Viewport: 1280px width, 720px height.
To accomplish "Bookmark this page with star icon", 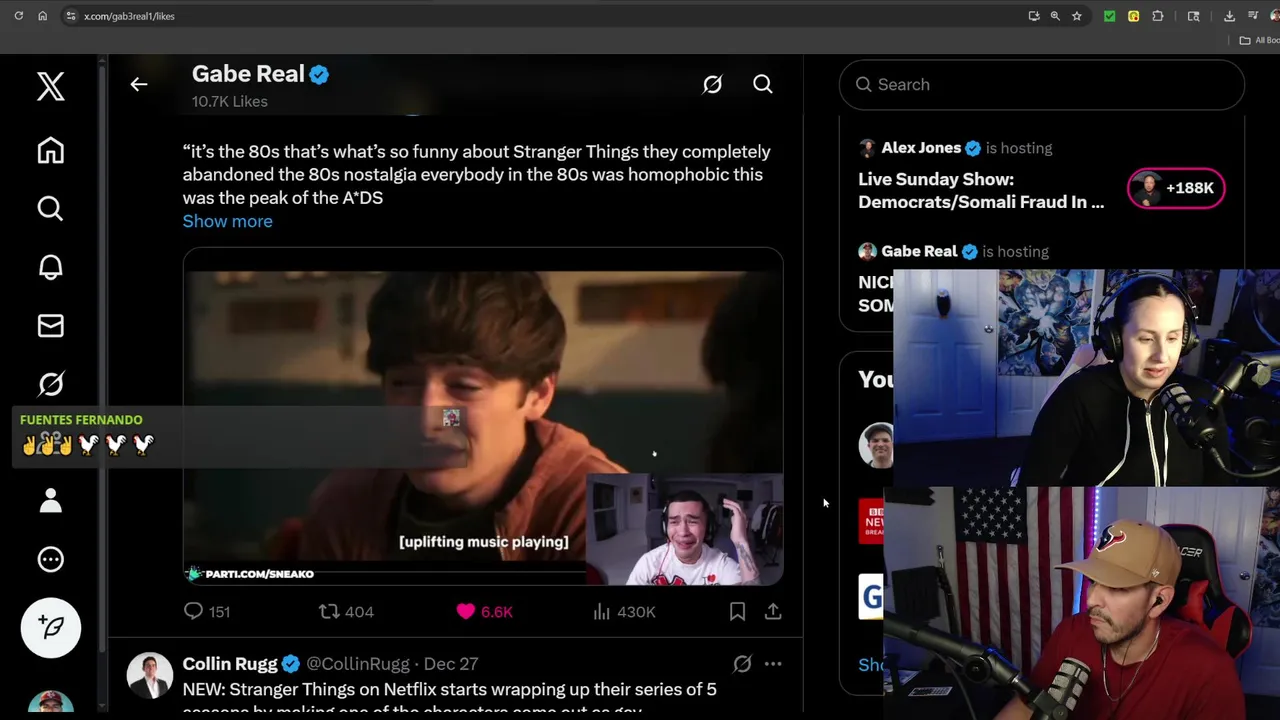I will 1077,16.
